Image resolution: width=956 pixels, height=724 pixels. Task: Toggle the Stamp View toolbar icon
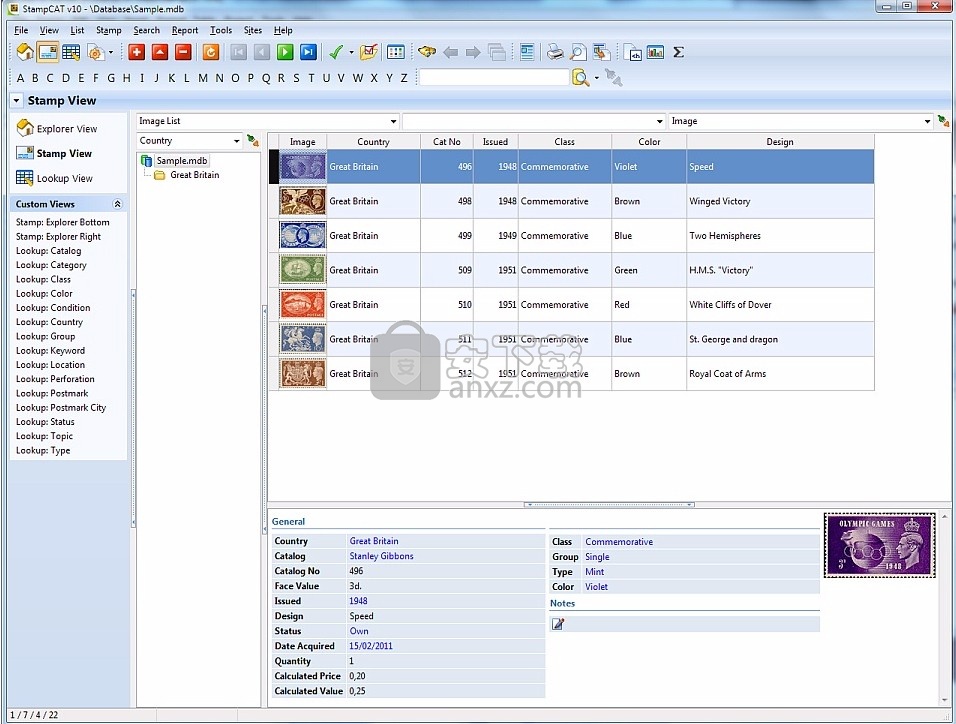tap(48, 52)
